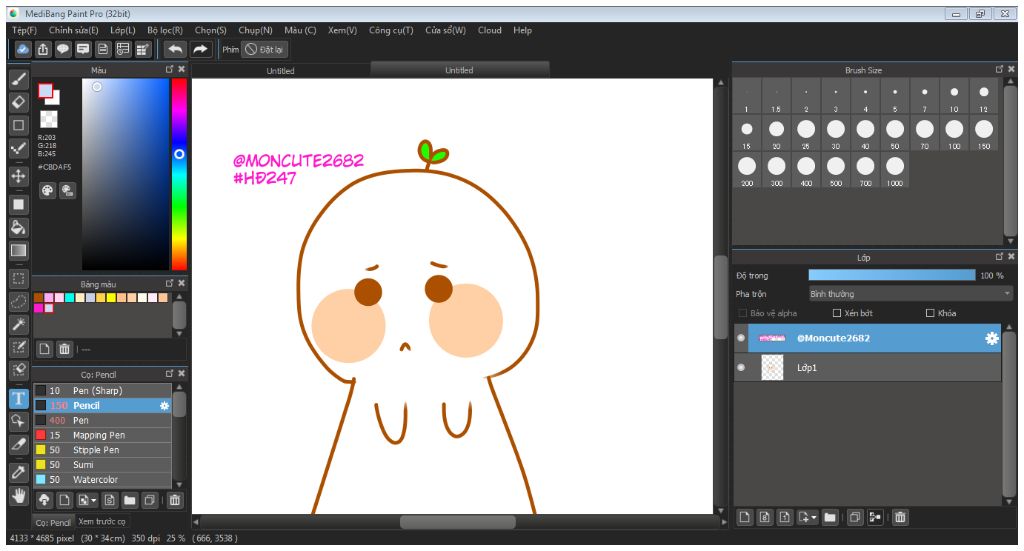
Task: Click the foreground color swatch
Action: point(45,91)
